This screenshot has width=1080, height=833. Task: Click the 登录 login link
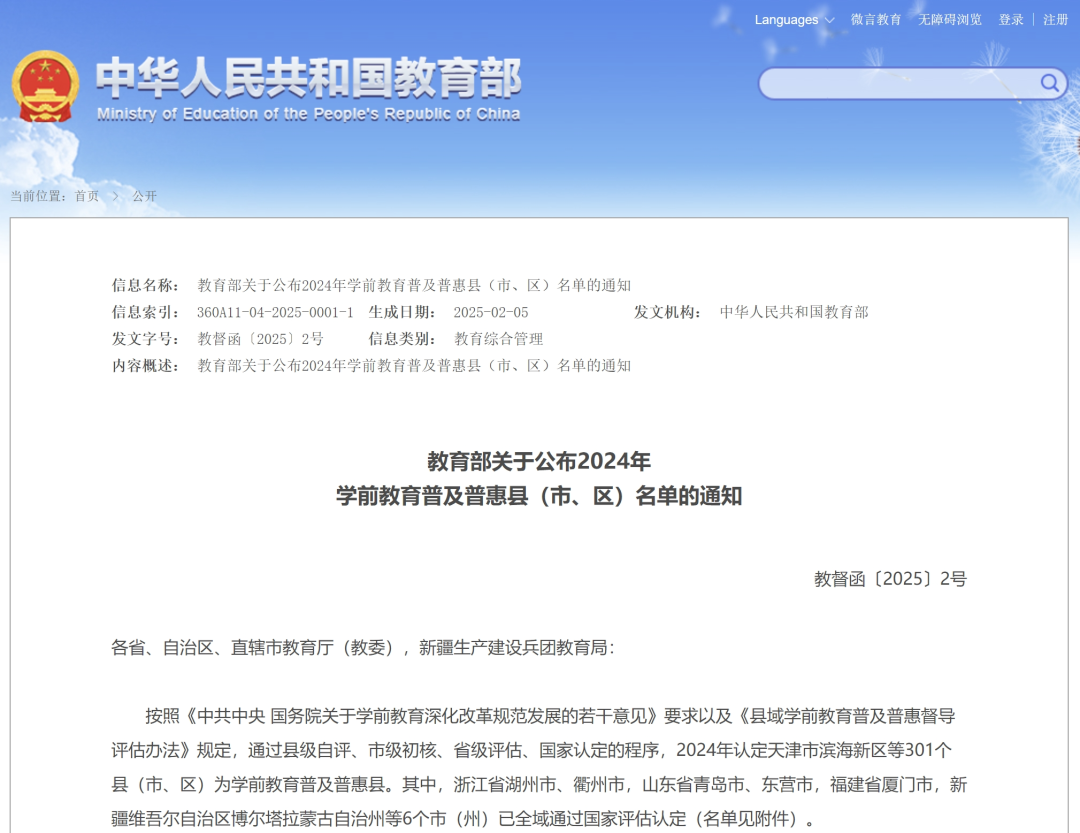(x=1010, y=20)
